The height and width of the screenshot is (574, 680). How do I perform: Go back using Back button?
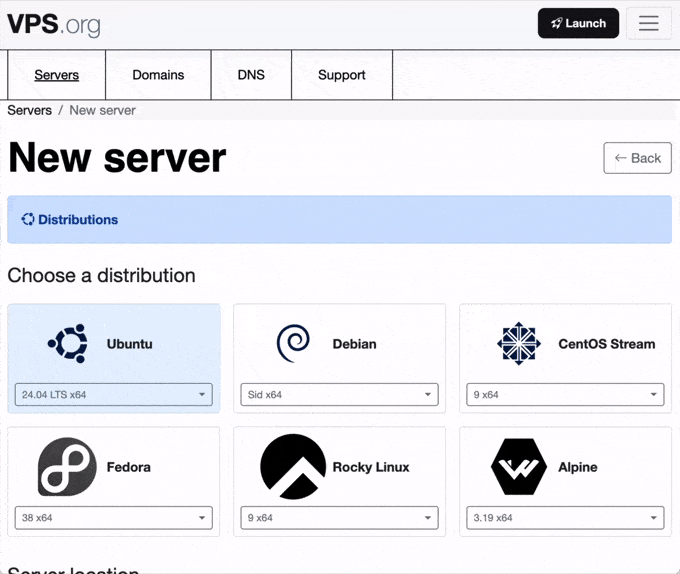637,158
